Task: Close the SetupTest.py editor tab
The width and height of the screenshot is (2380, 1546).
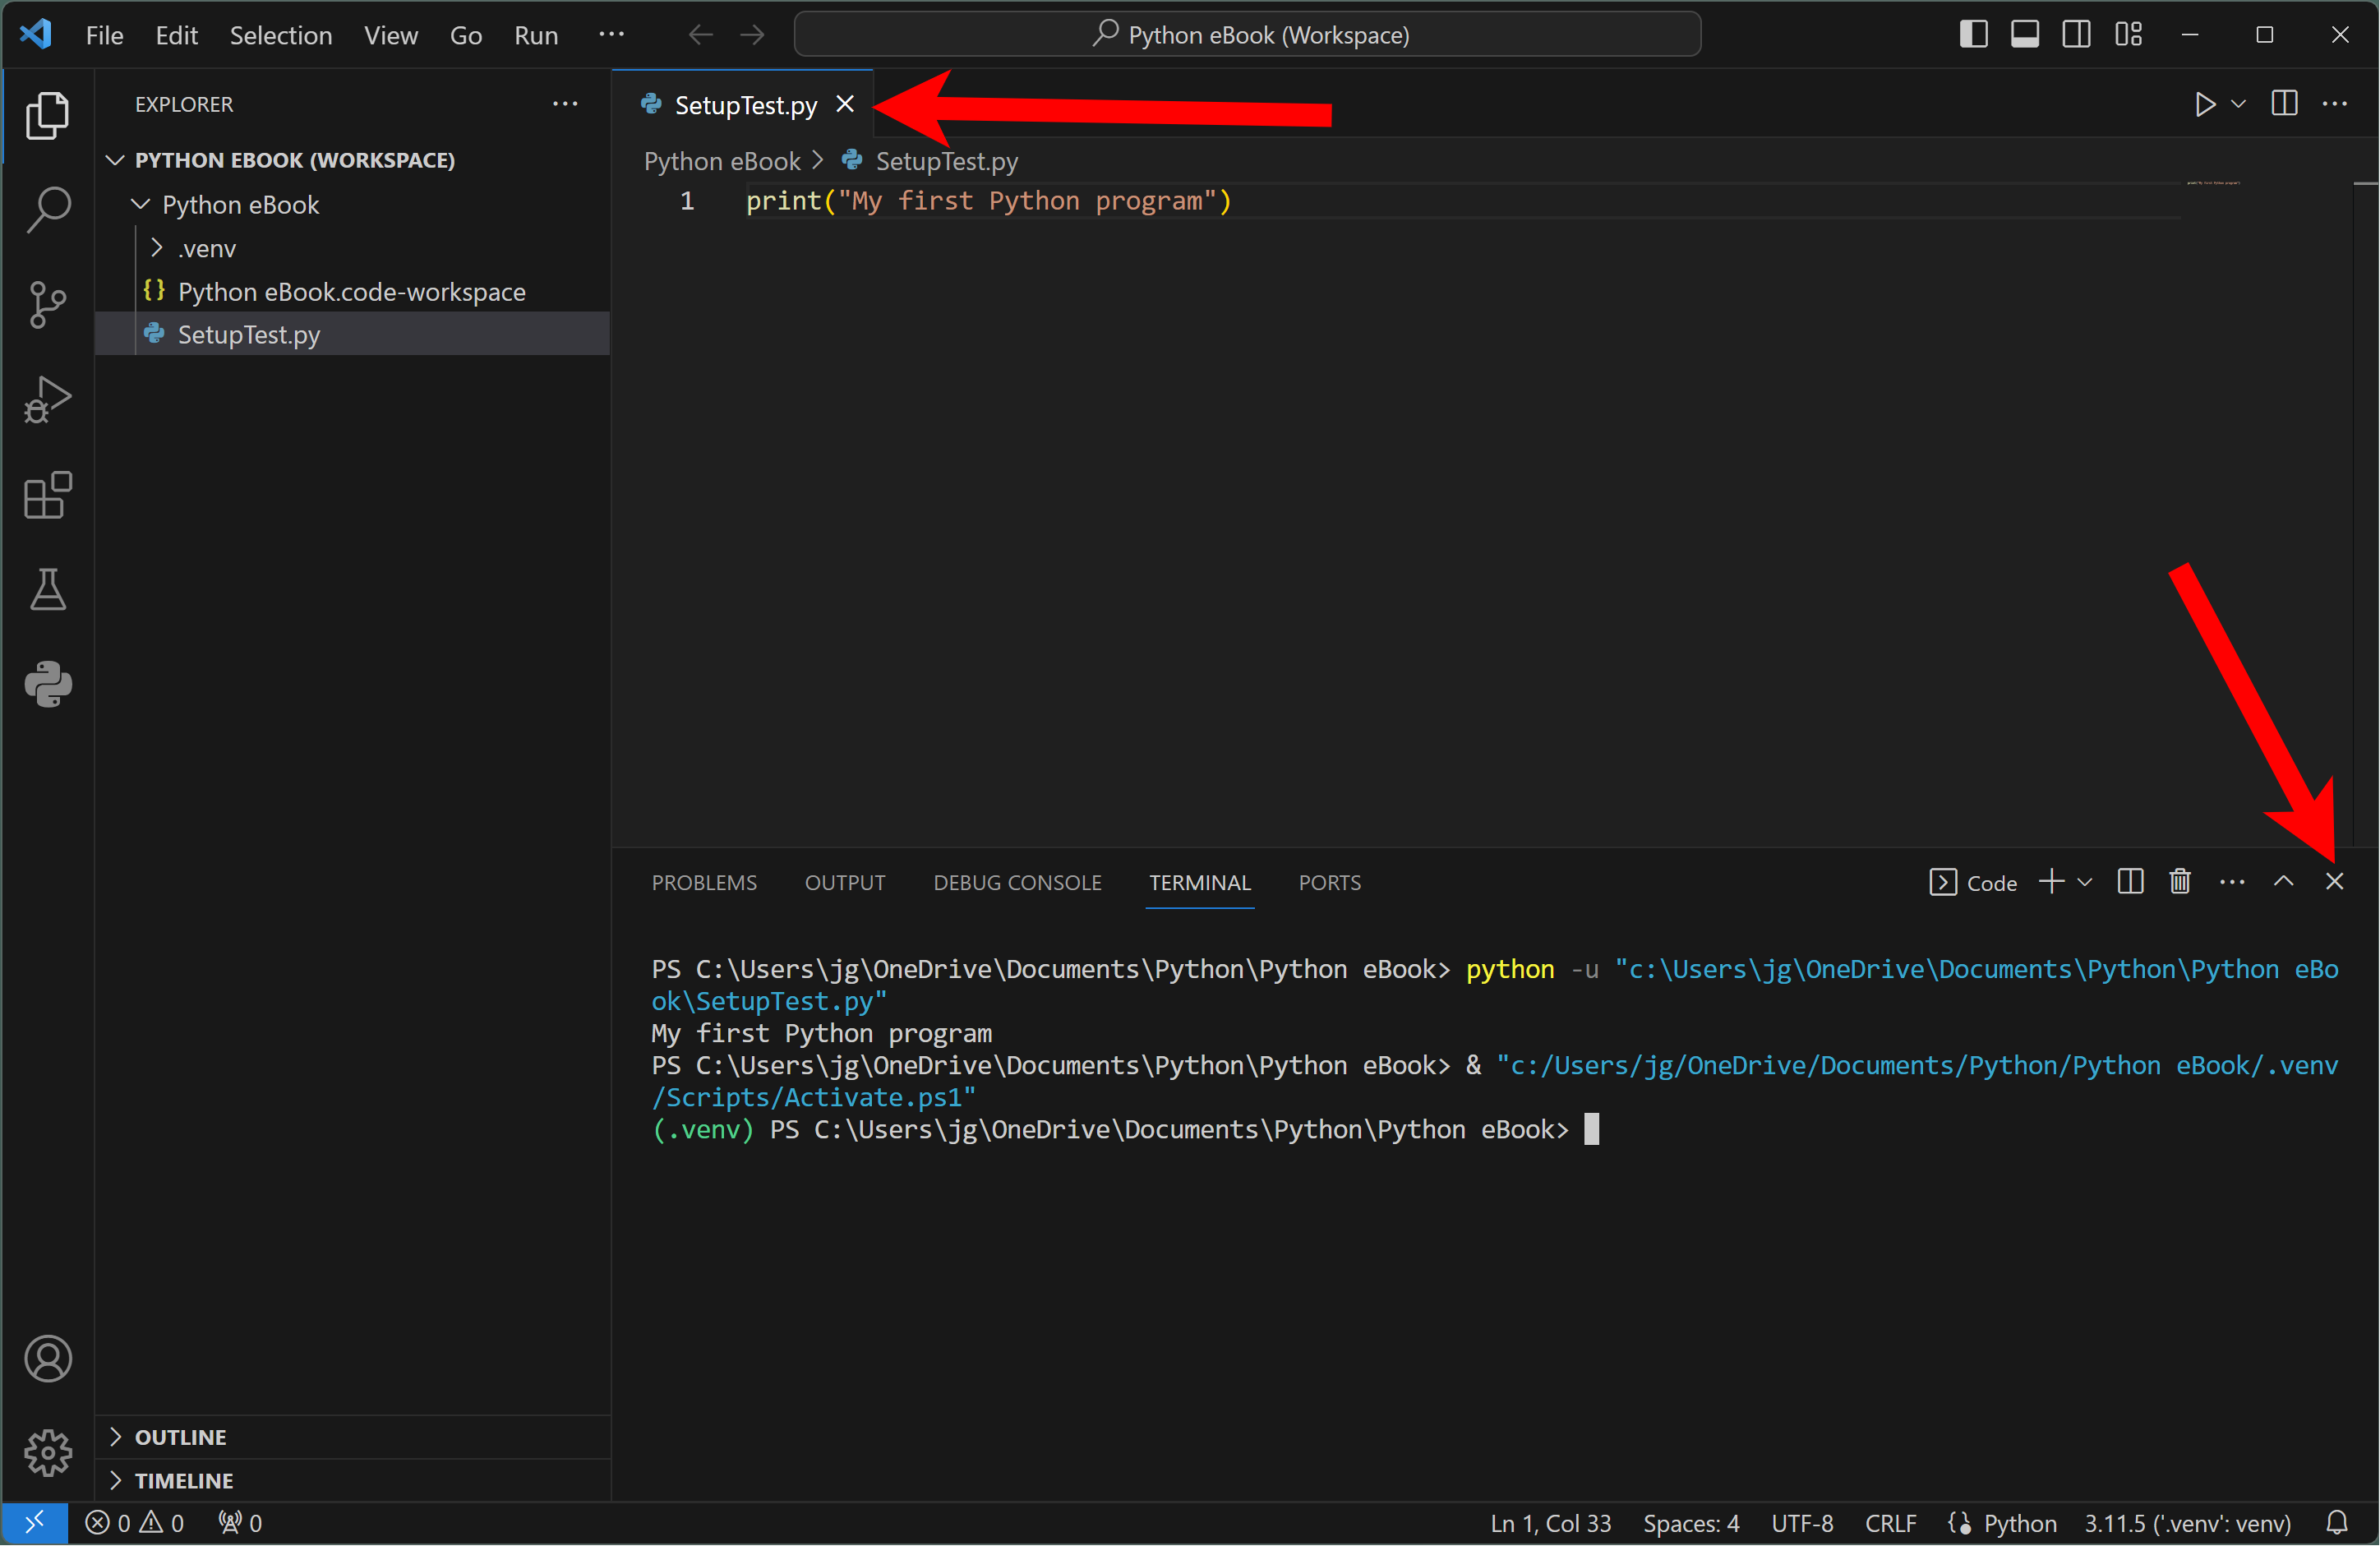Action: pyautogui.click(x=845, y=104)
